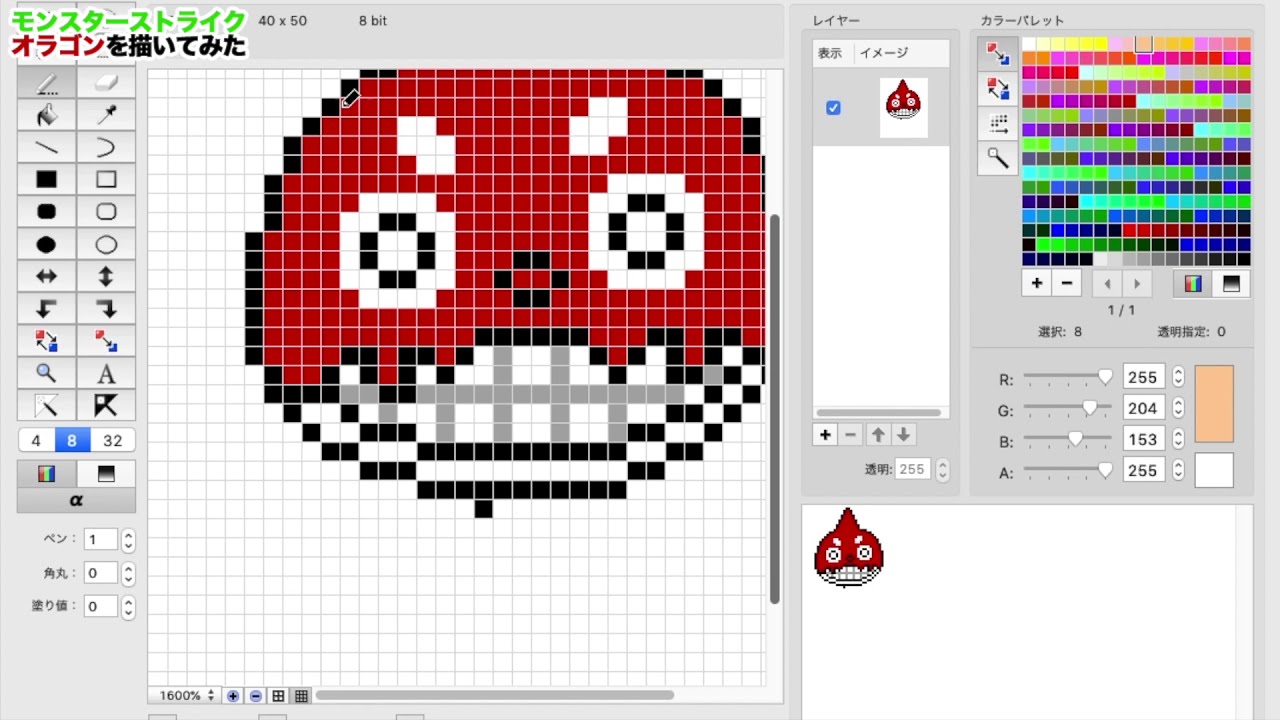Click the rotate left arrow tool
This screenshot has height=720, width=1280.
click(x=46, y=309)
